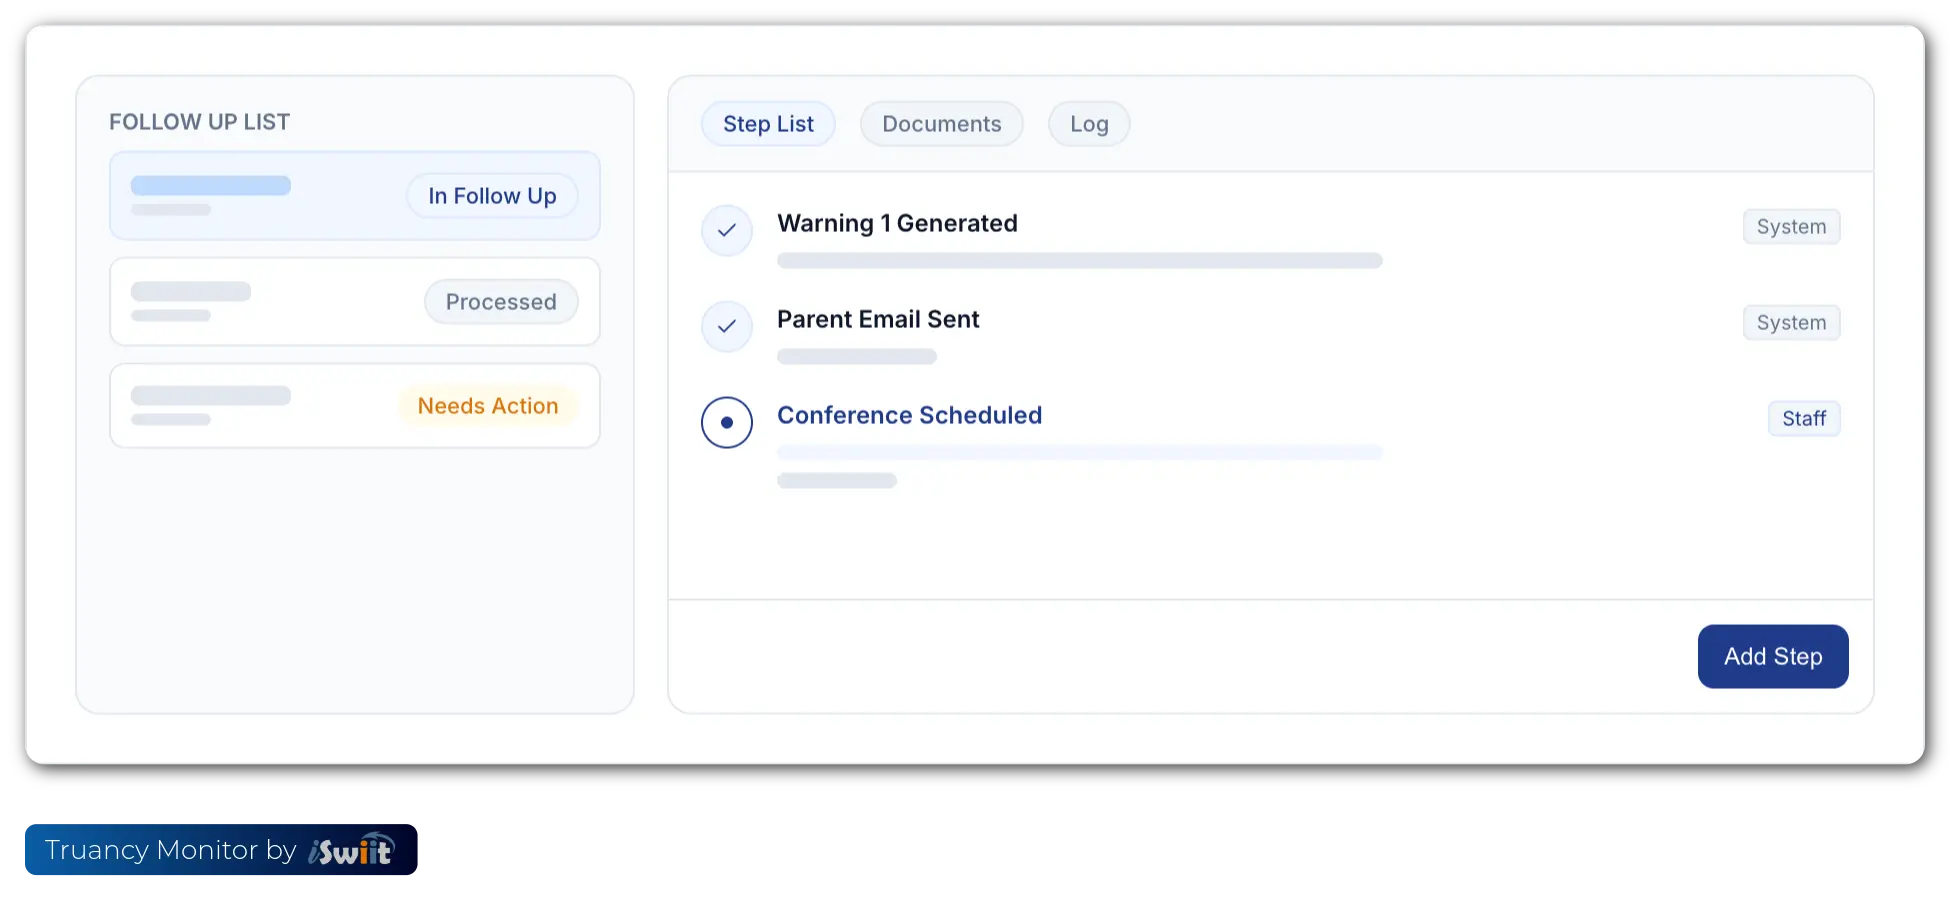Click the Add Step button
This screenshot has width=1950, height=900.
1772,656
